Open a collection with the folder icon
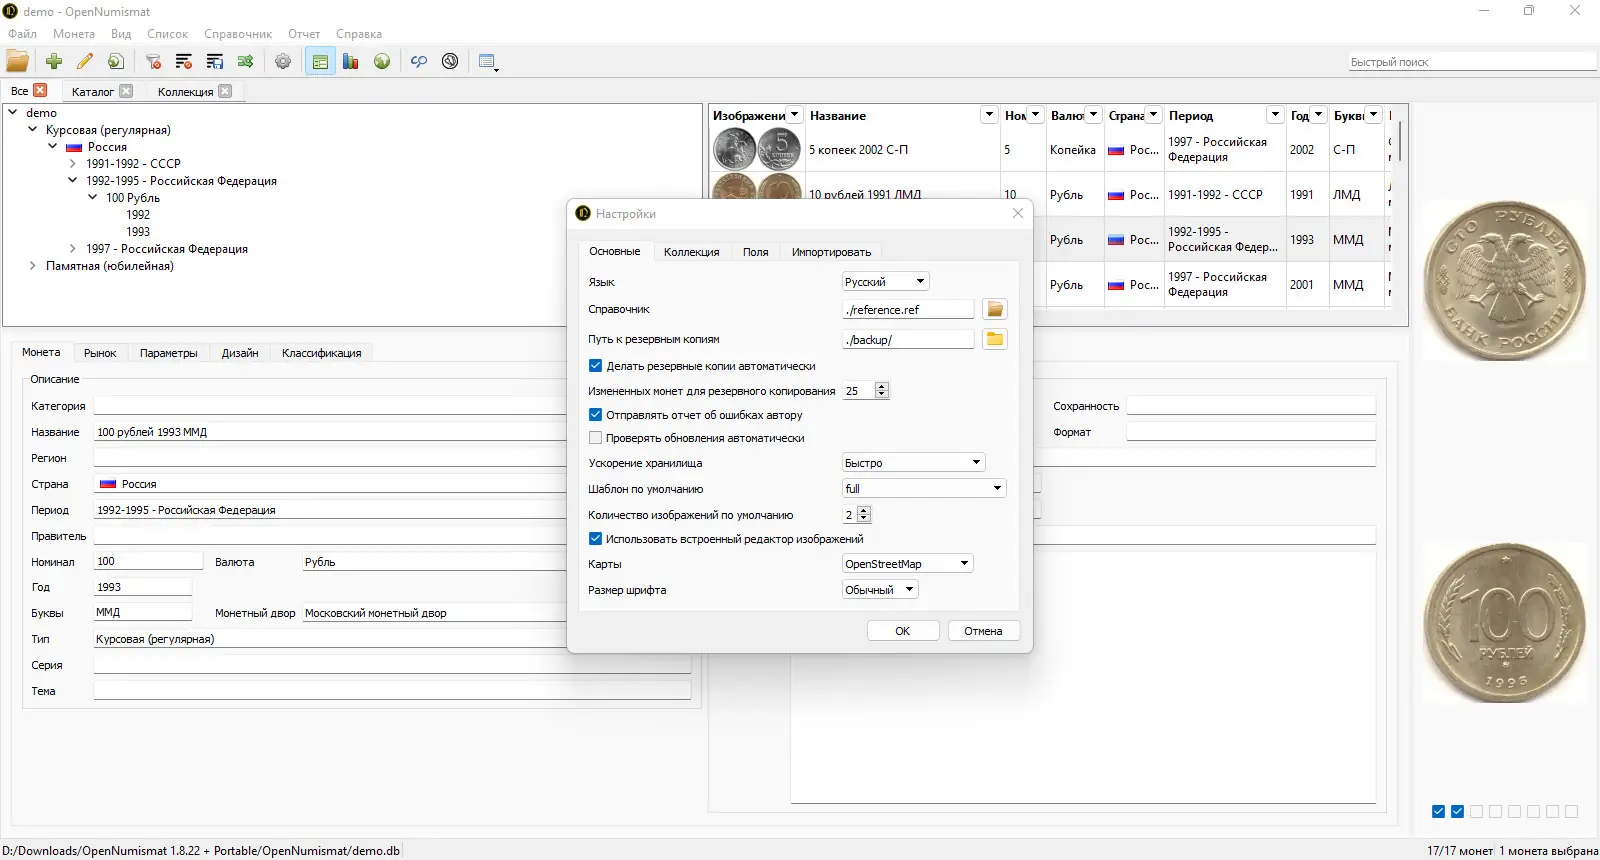Viewport: 1600px width, 860px height. point(18,62)
